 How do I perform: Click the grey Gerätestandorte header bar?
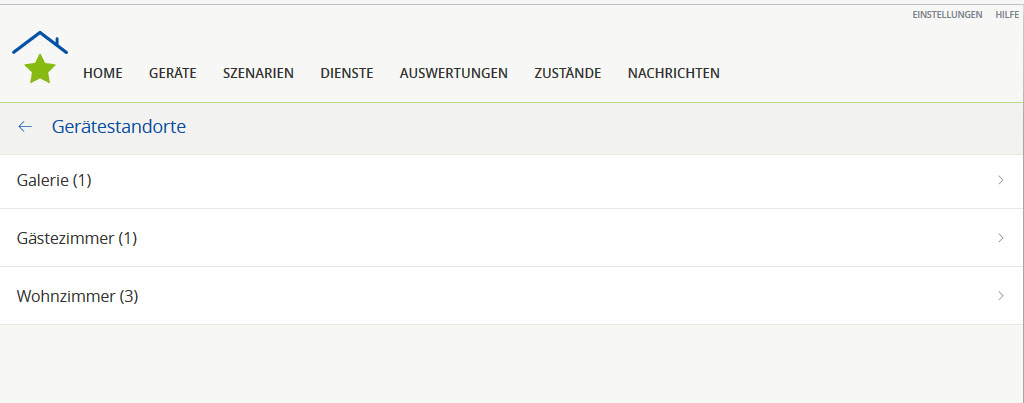(512, 128)
